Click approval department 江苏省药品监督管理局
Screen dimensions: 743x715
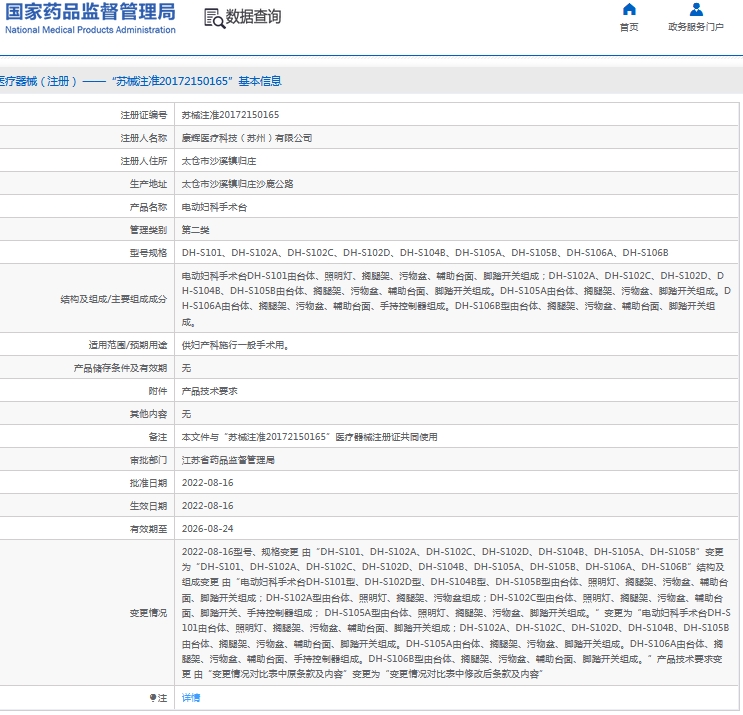coord(228,460)
